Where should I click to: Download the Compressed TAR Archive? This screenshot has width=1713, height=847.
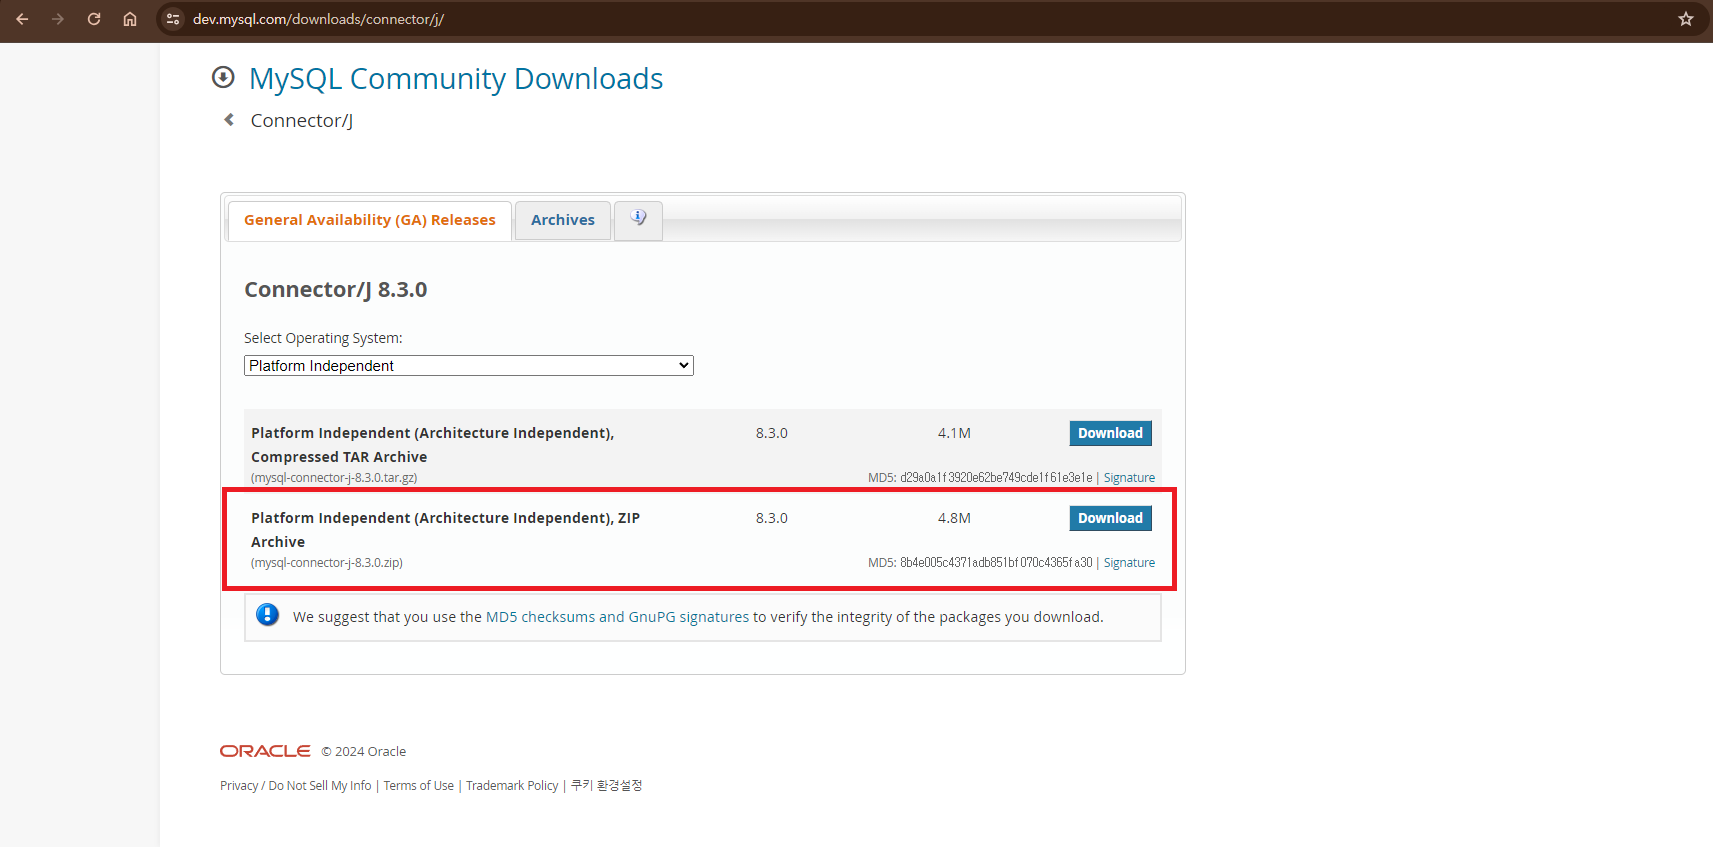point(1110,433)
